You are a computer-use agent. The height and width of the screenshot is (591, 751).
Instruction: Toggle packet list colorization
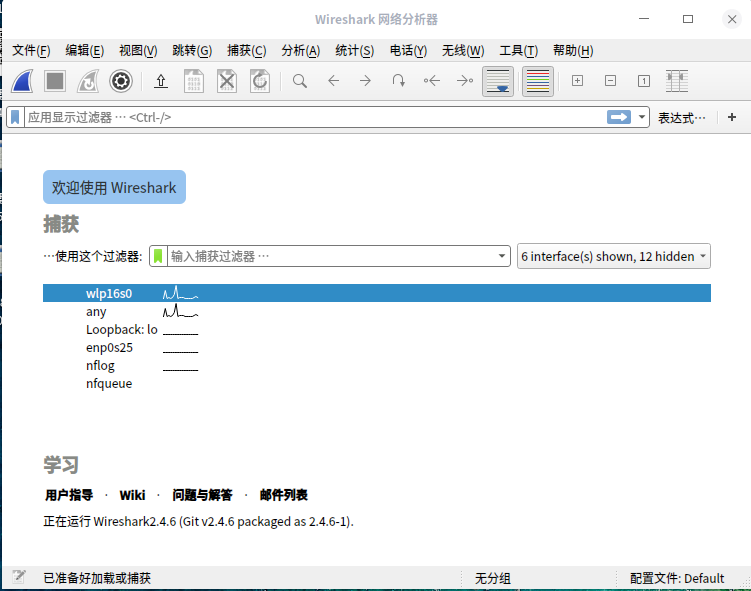coord(538,81)
